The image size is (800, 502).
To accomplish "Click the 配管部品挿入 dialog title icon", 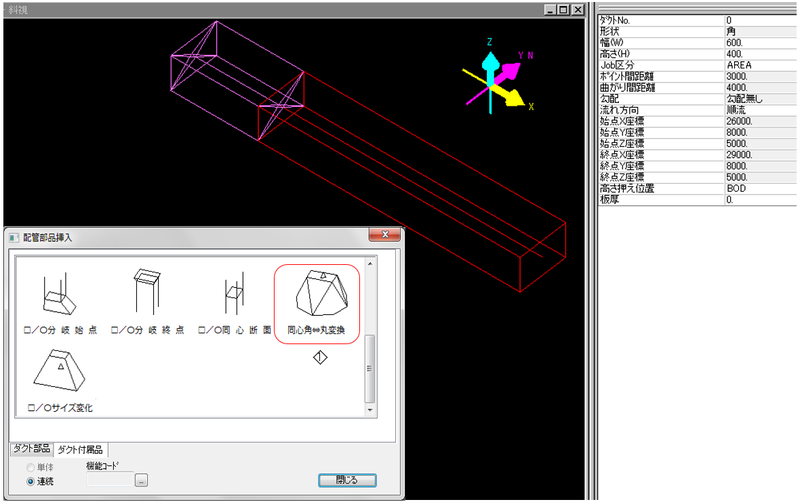I will pyautogui.click(x=14, y=237).
